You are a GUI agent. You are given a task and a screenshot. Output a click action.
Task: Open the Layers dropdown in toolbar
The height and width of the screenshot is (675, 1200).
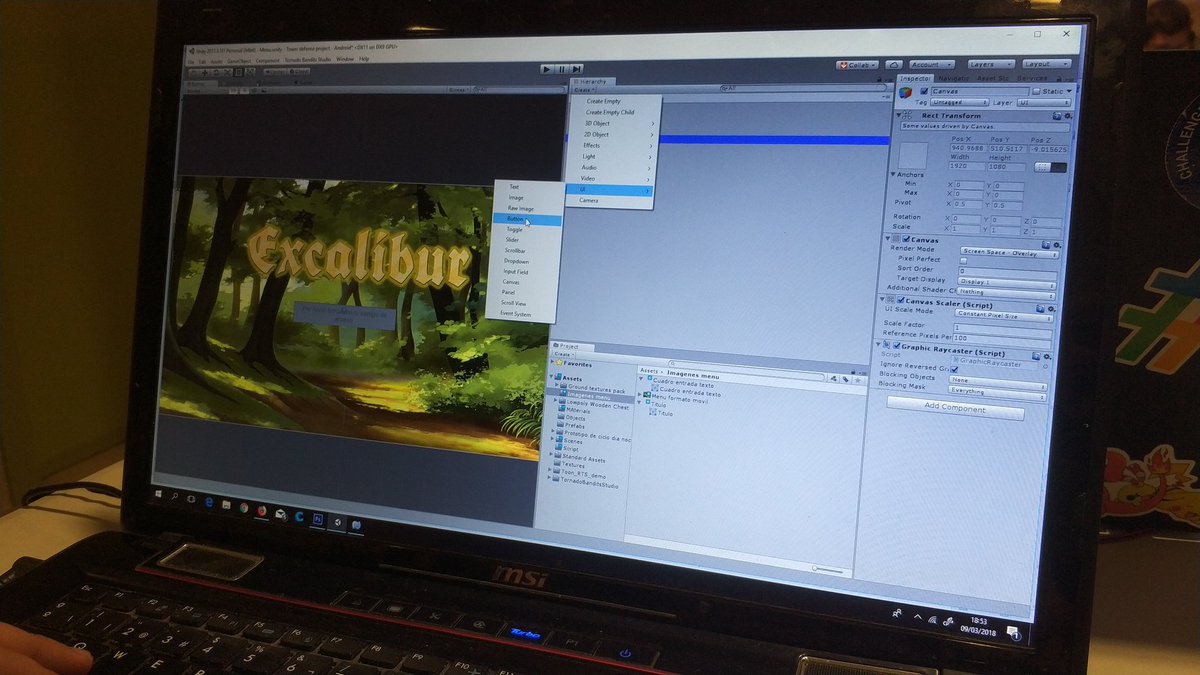click(x=991, y=64)
